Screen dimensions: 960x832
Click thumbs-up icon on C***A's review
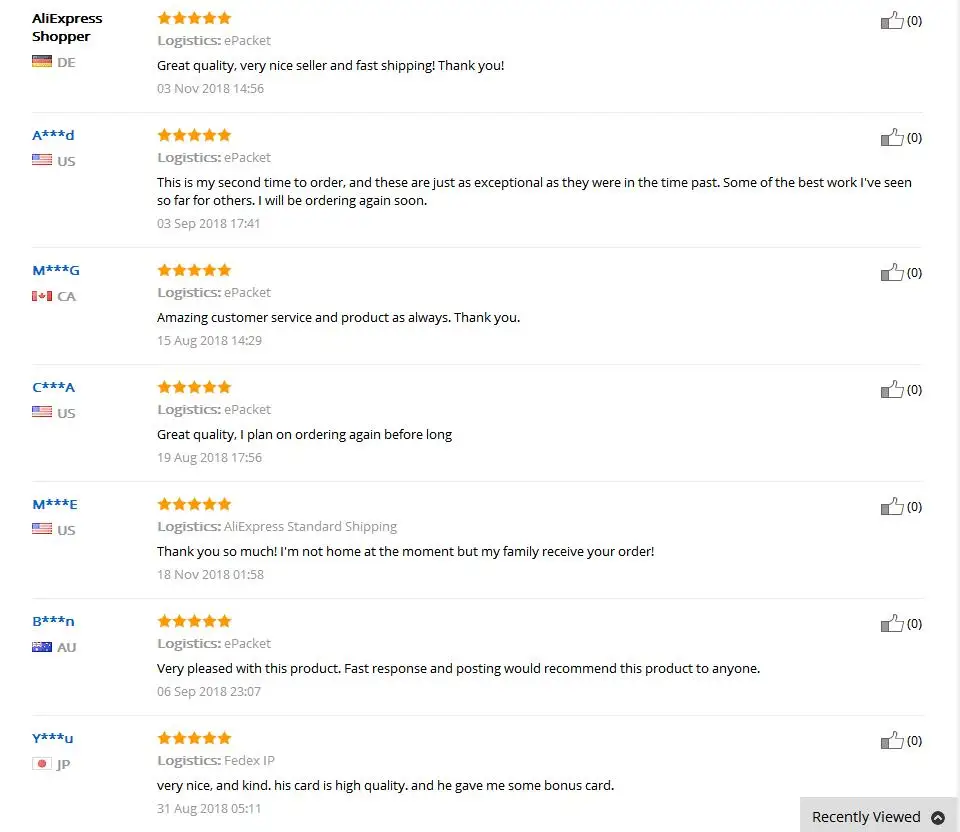[x=892, y=389]
